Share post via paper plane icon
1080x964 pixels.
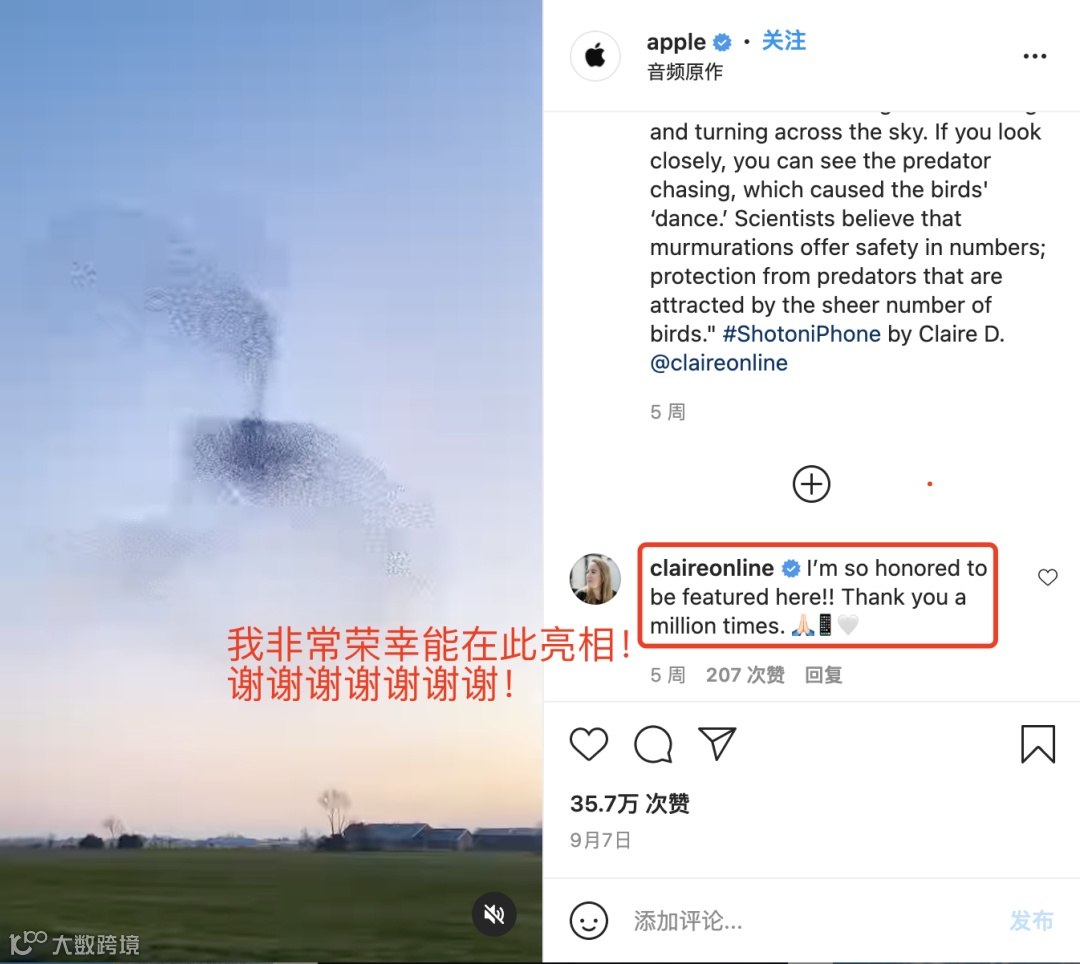pos(717,744)
